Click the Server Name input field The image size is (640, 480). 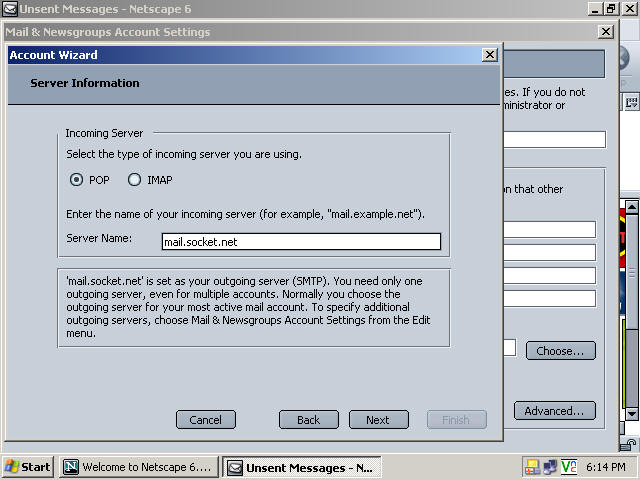[x=301, y=242]
